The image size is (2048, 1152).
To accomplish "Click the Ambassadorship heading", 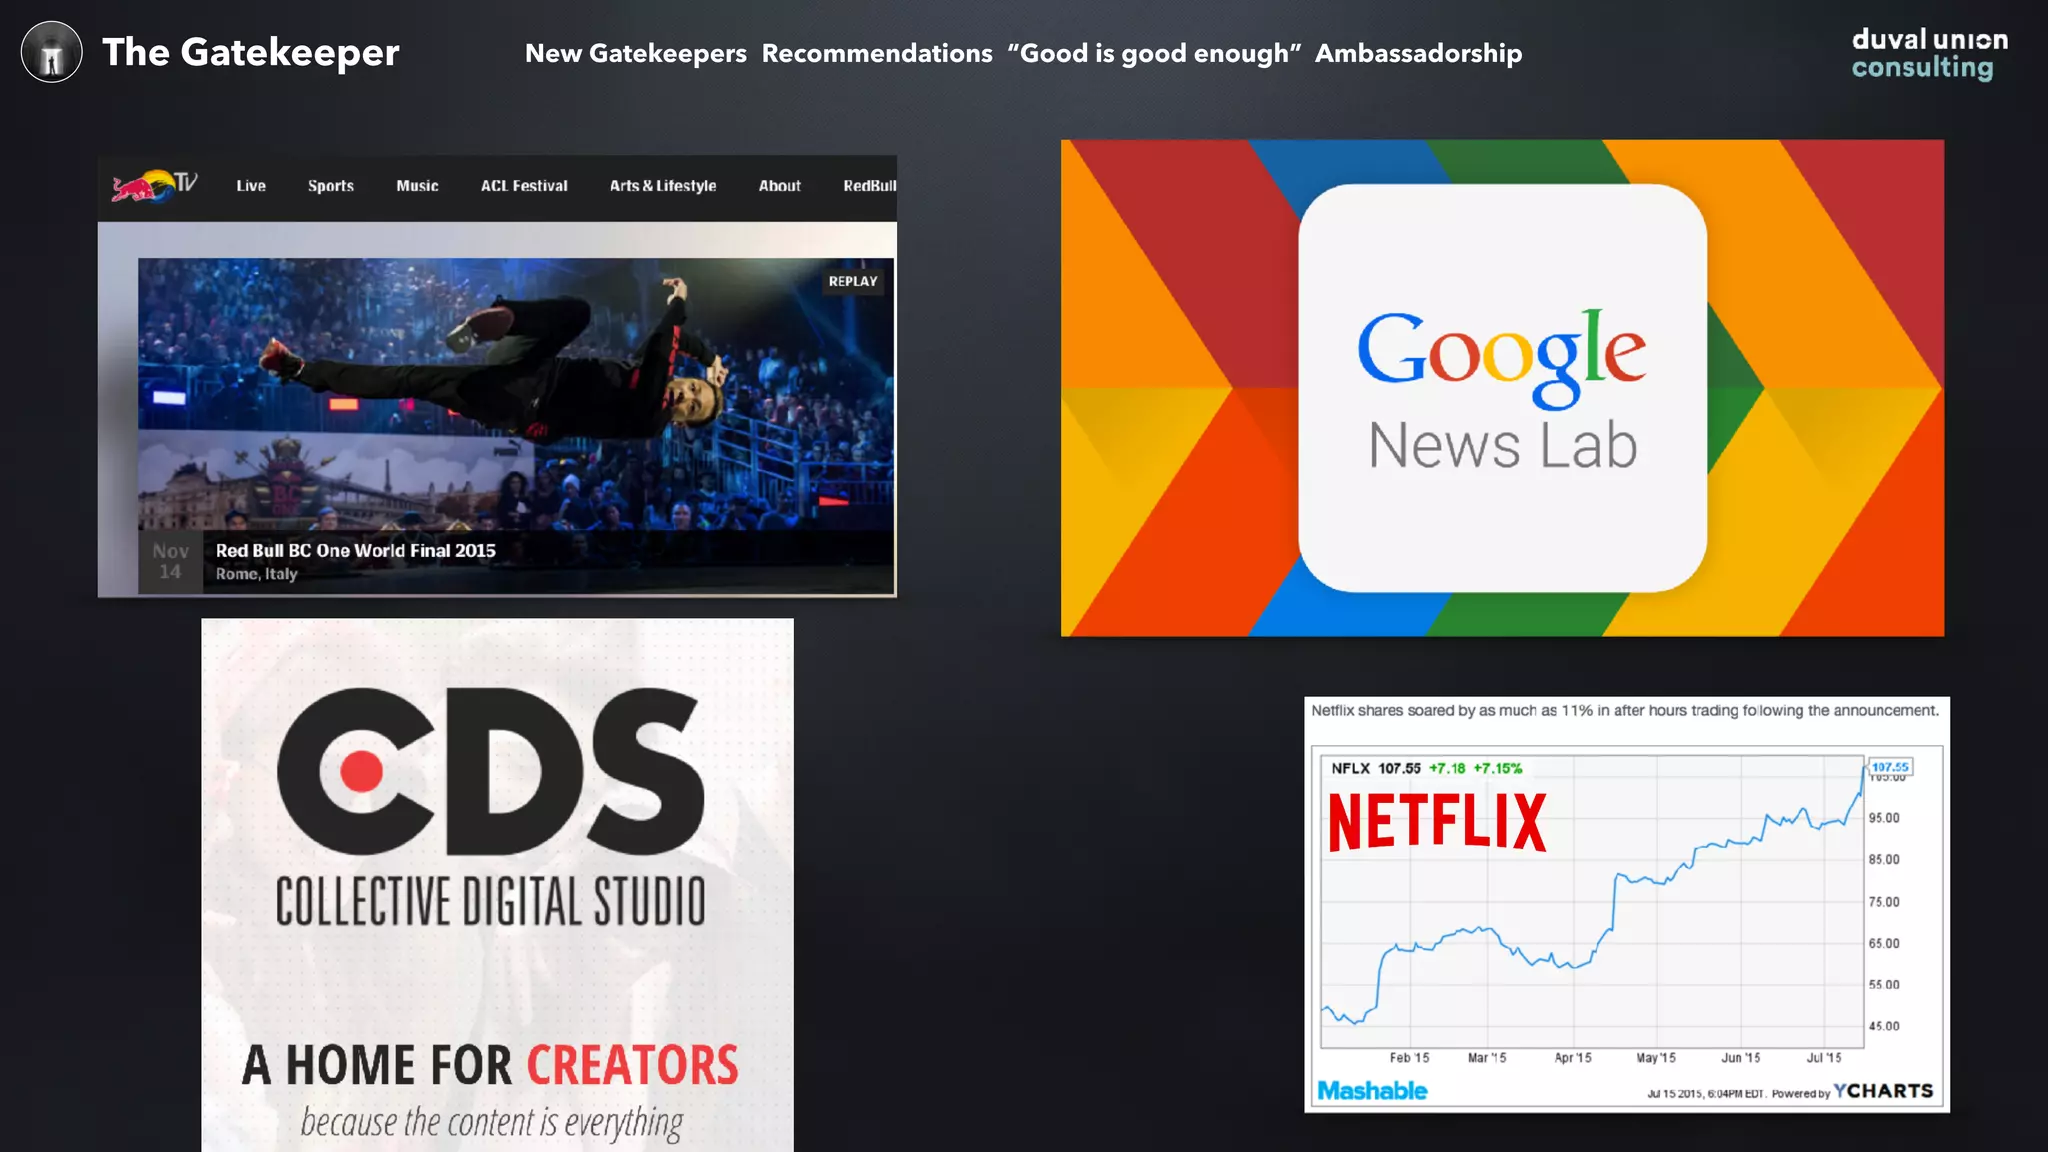I will coord(1418,53).
